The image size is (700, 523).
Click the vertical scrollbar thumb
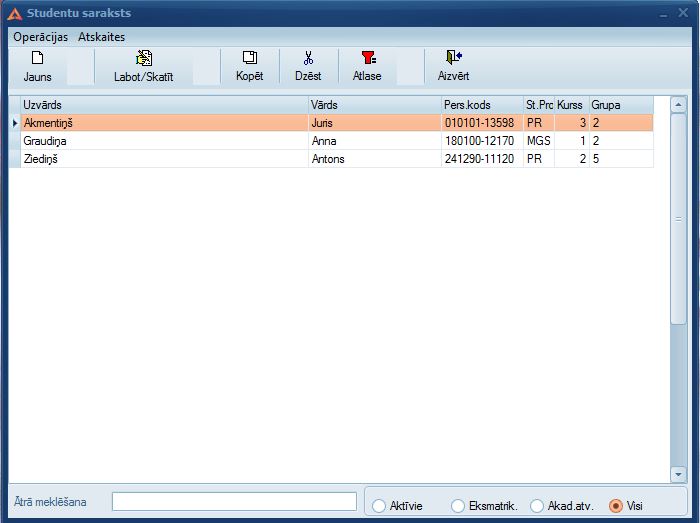679,219
